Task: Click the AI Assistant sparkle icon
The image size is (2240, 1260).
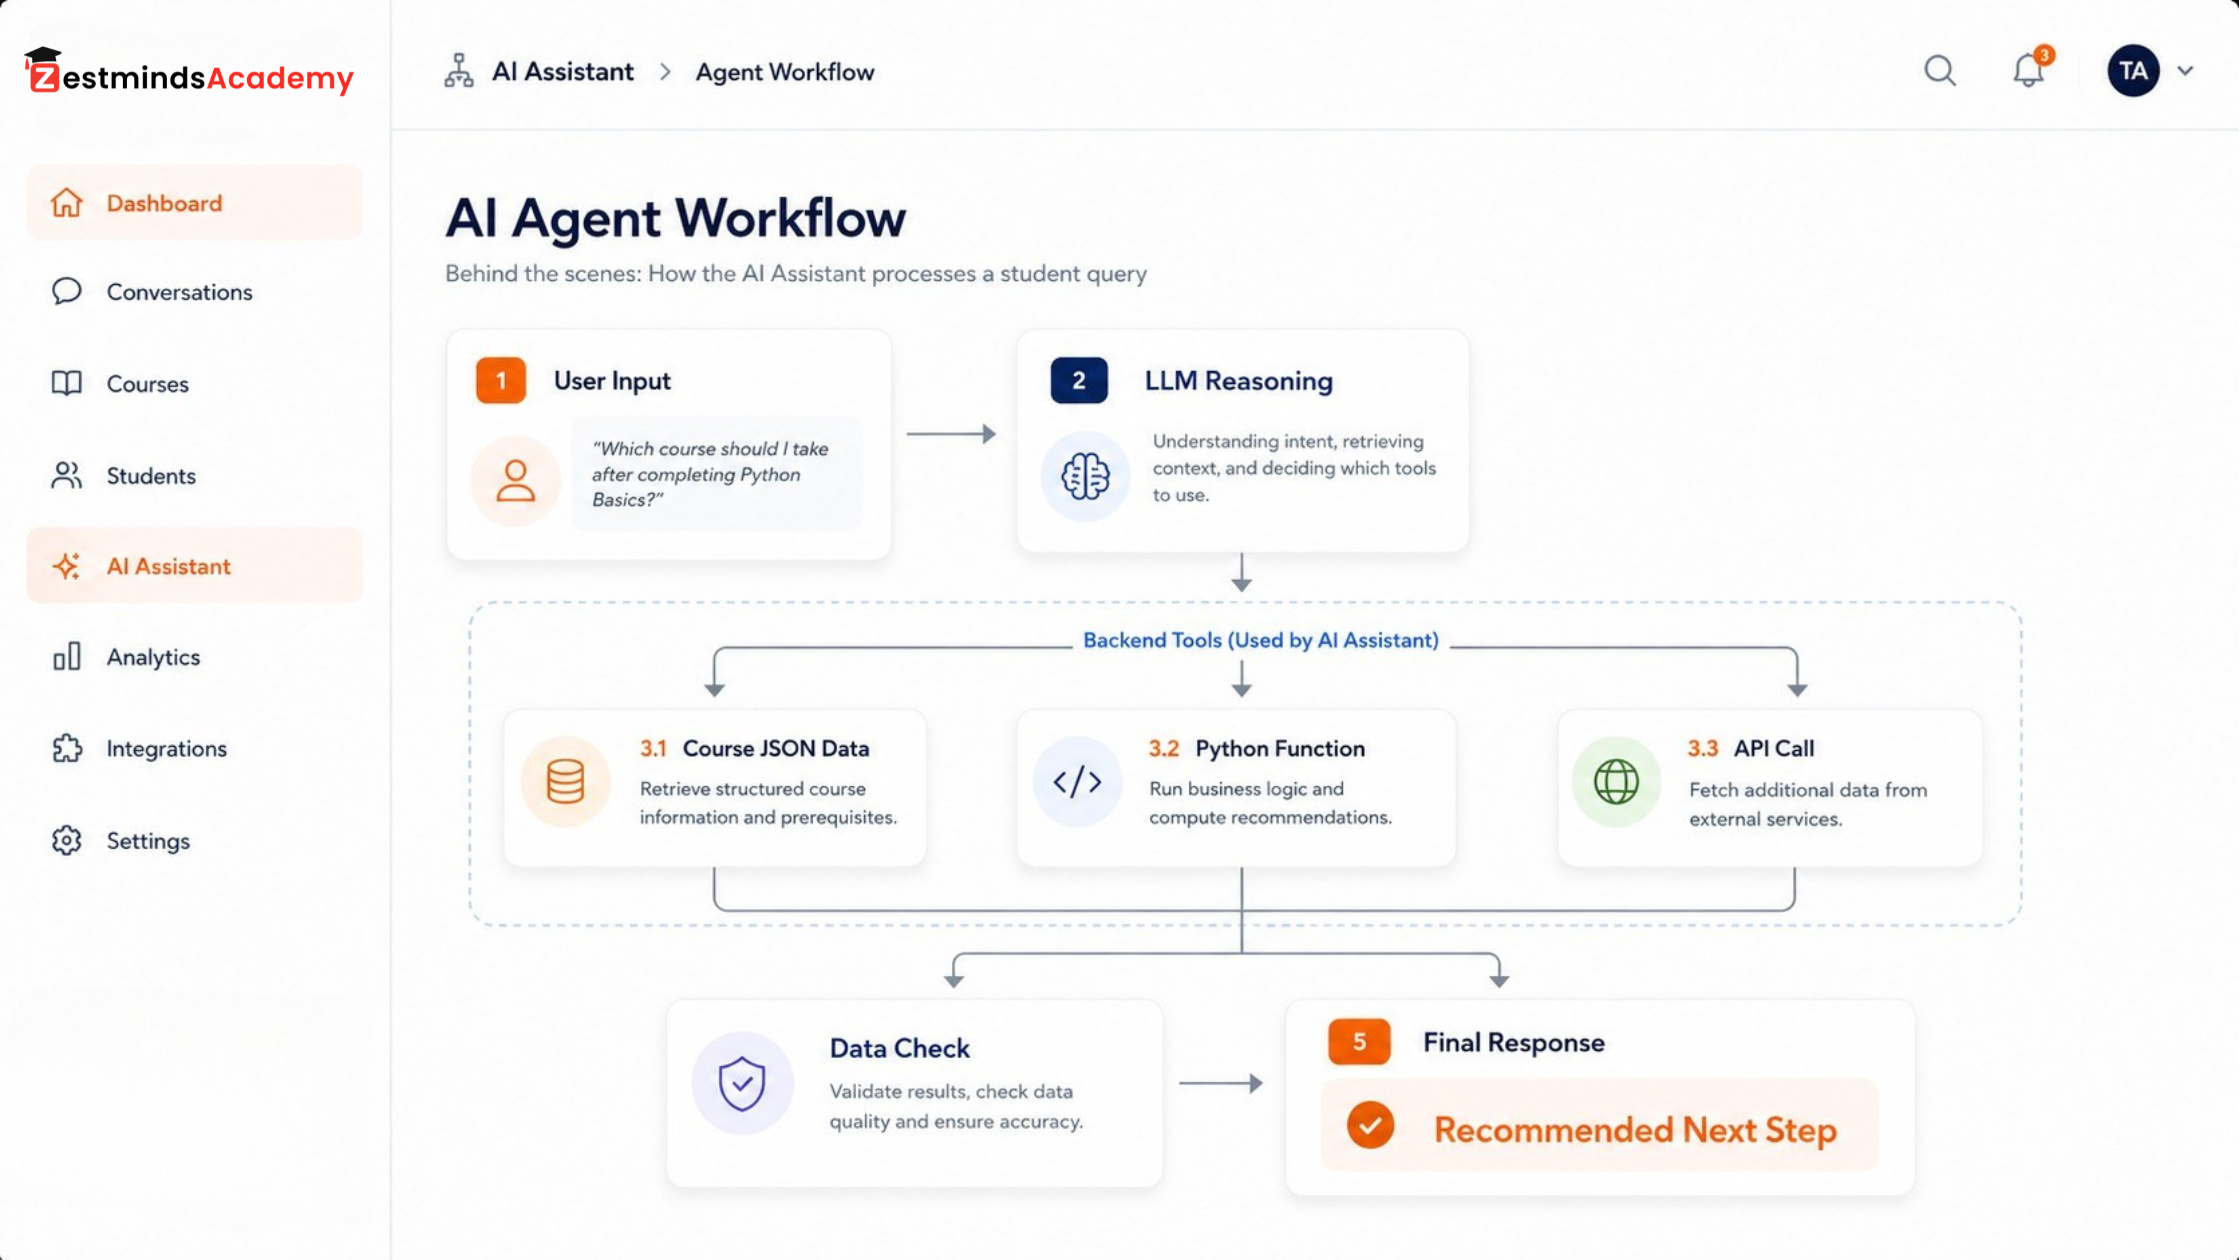Action: tap(66, 566)
